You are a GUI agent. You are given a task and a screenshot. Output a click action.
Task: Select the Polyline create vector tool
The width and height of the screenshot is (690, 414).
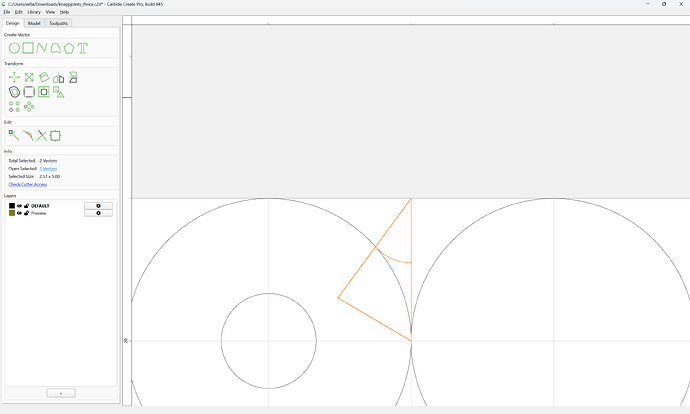coord(41,48)
